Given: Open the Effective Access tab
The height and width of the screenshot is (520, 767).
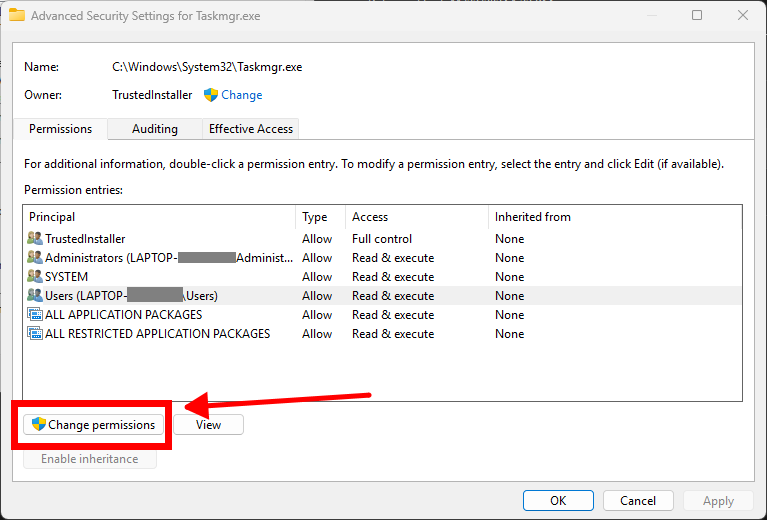Looking at the screenshot, I should click(x=250, y=129).
